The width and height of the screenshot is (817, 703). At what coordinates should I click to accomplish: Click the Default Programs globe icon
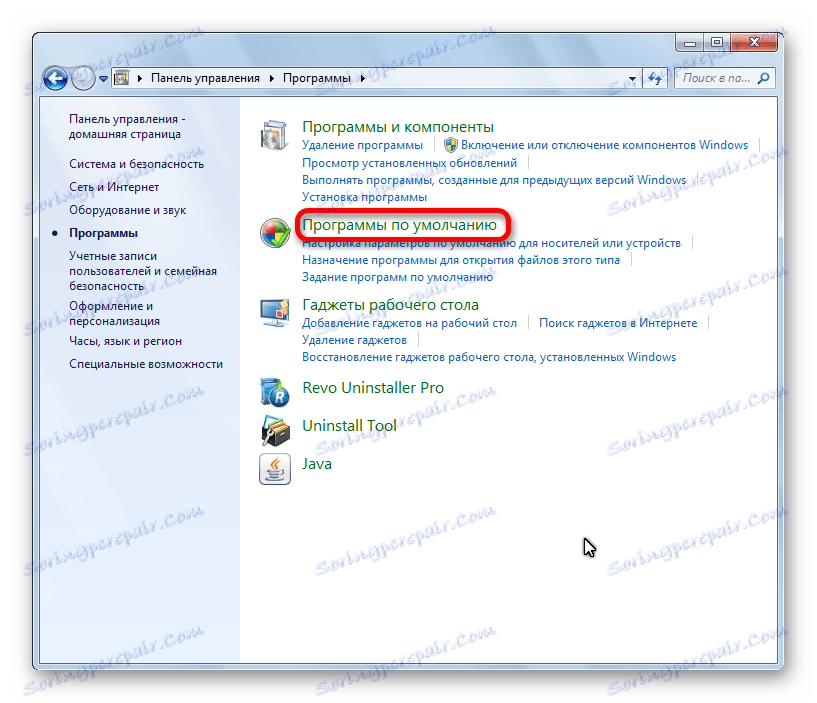pos(275,233)
